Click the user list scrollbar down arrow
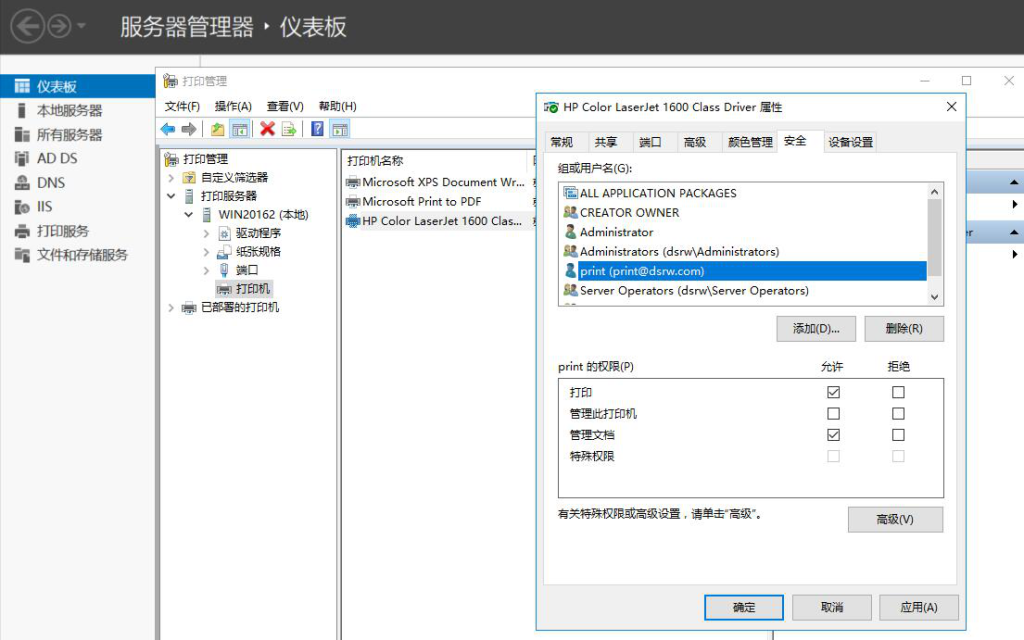1024x640 pixels. coord(935,297)
